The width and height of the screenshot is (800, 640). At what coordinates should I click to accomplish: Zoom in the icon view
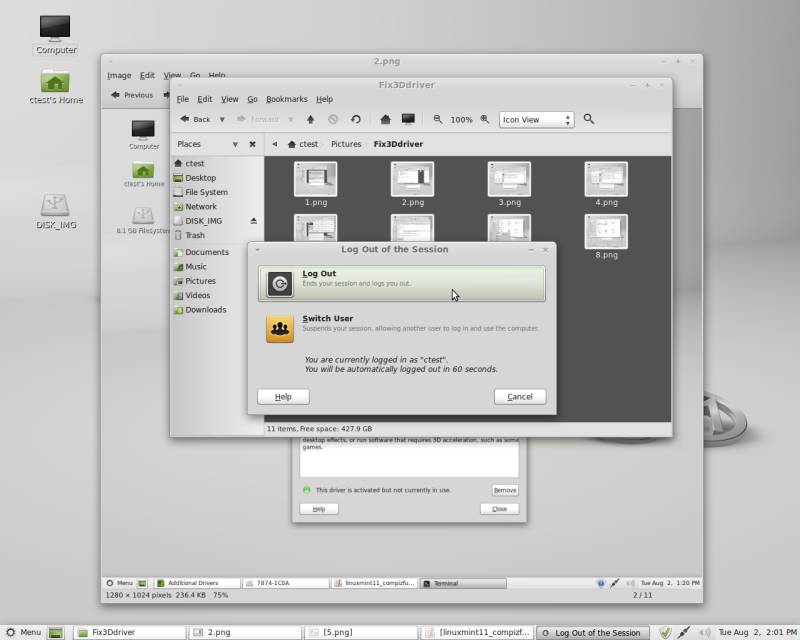(x=485, y=119)
